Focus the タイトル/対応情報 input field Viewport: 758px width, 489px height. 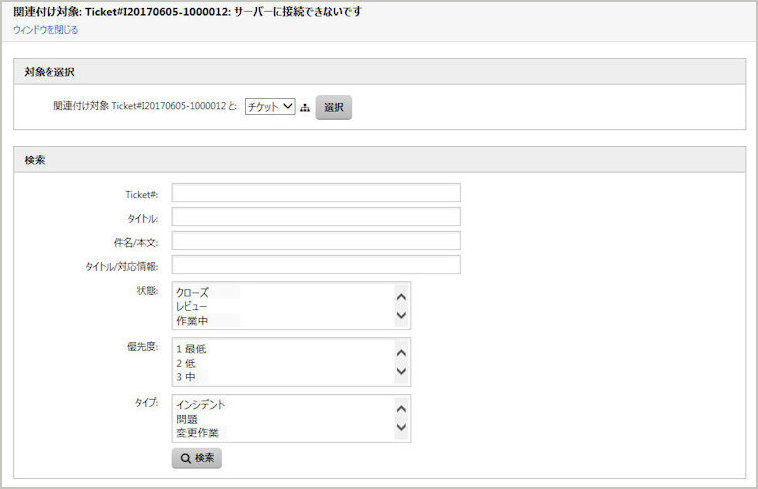click(x=315, y=265)
